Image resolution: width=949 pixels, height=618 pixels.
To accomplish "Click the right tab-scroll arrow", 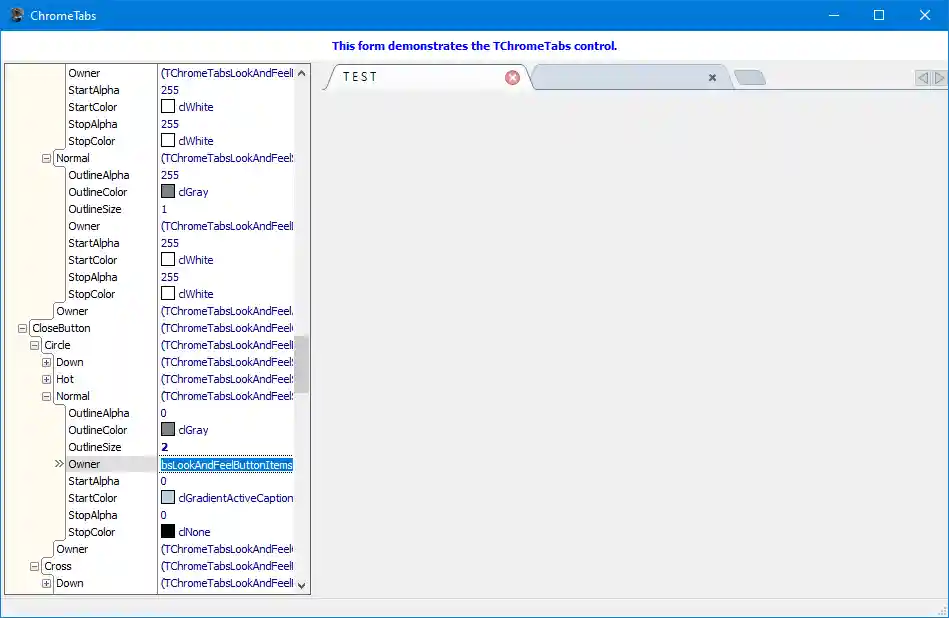I will point(938,76).
